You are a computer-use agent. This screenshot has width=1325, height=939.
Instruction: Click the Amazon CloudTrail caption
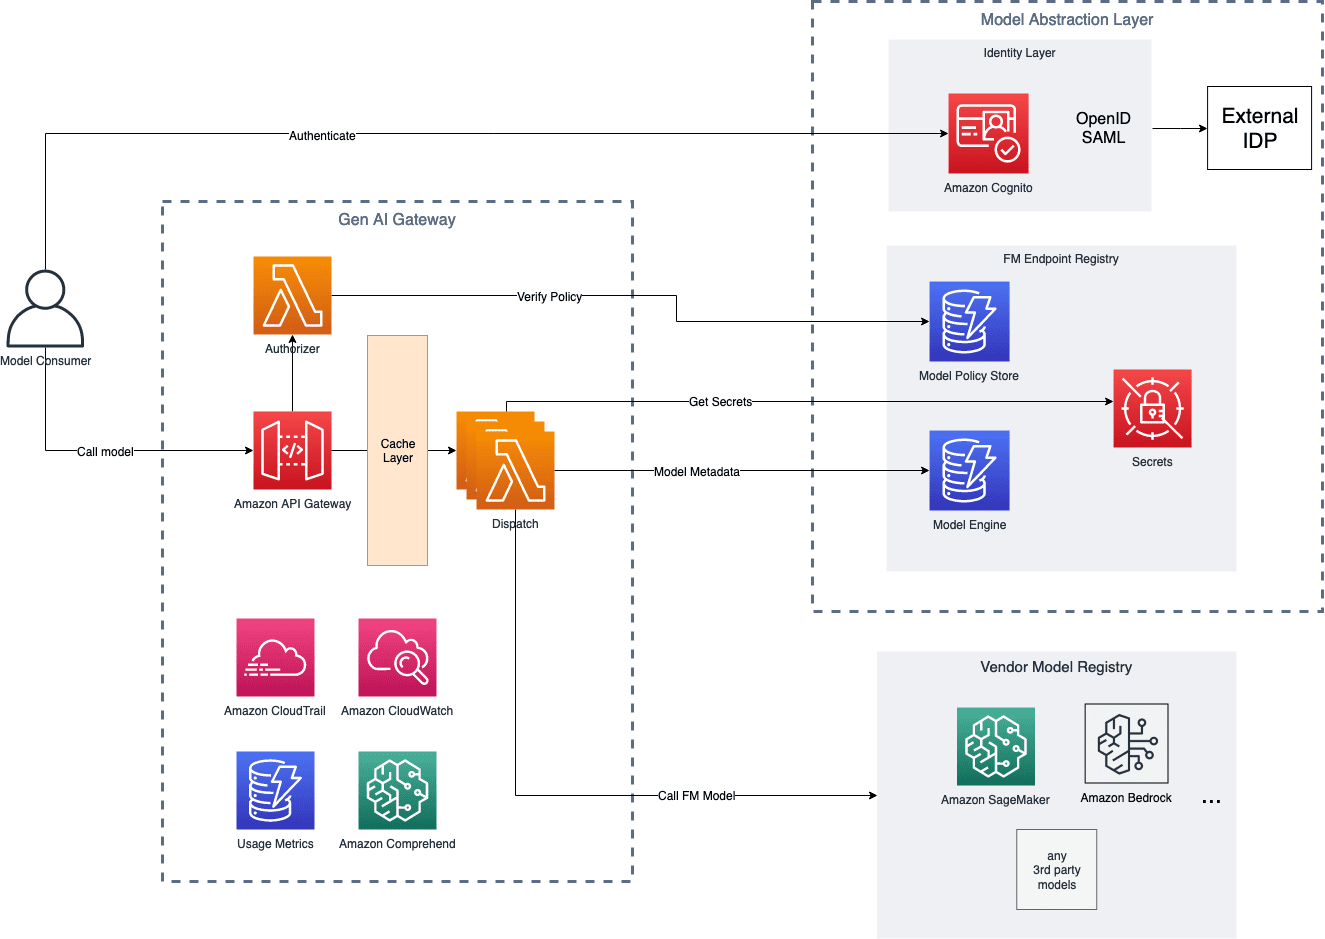(275, 711)
